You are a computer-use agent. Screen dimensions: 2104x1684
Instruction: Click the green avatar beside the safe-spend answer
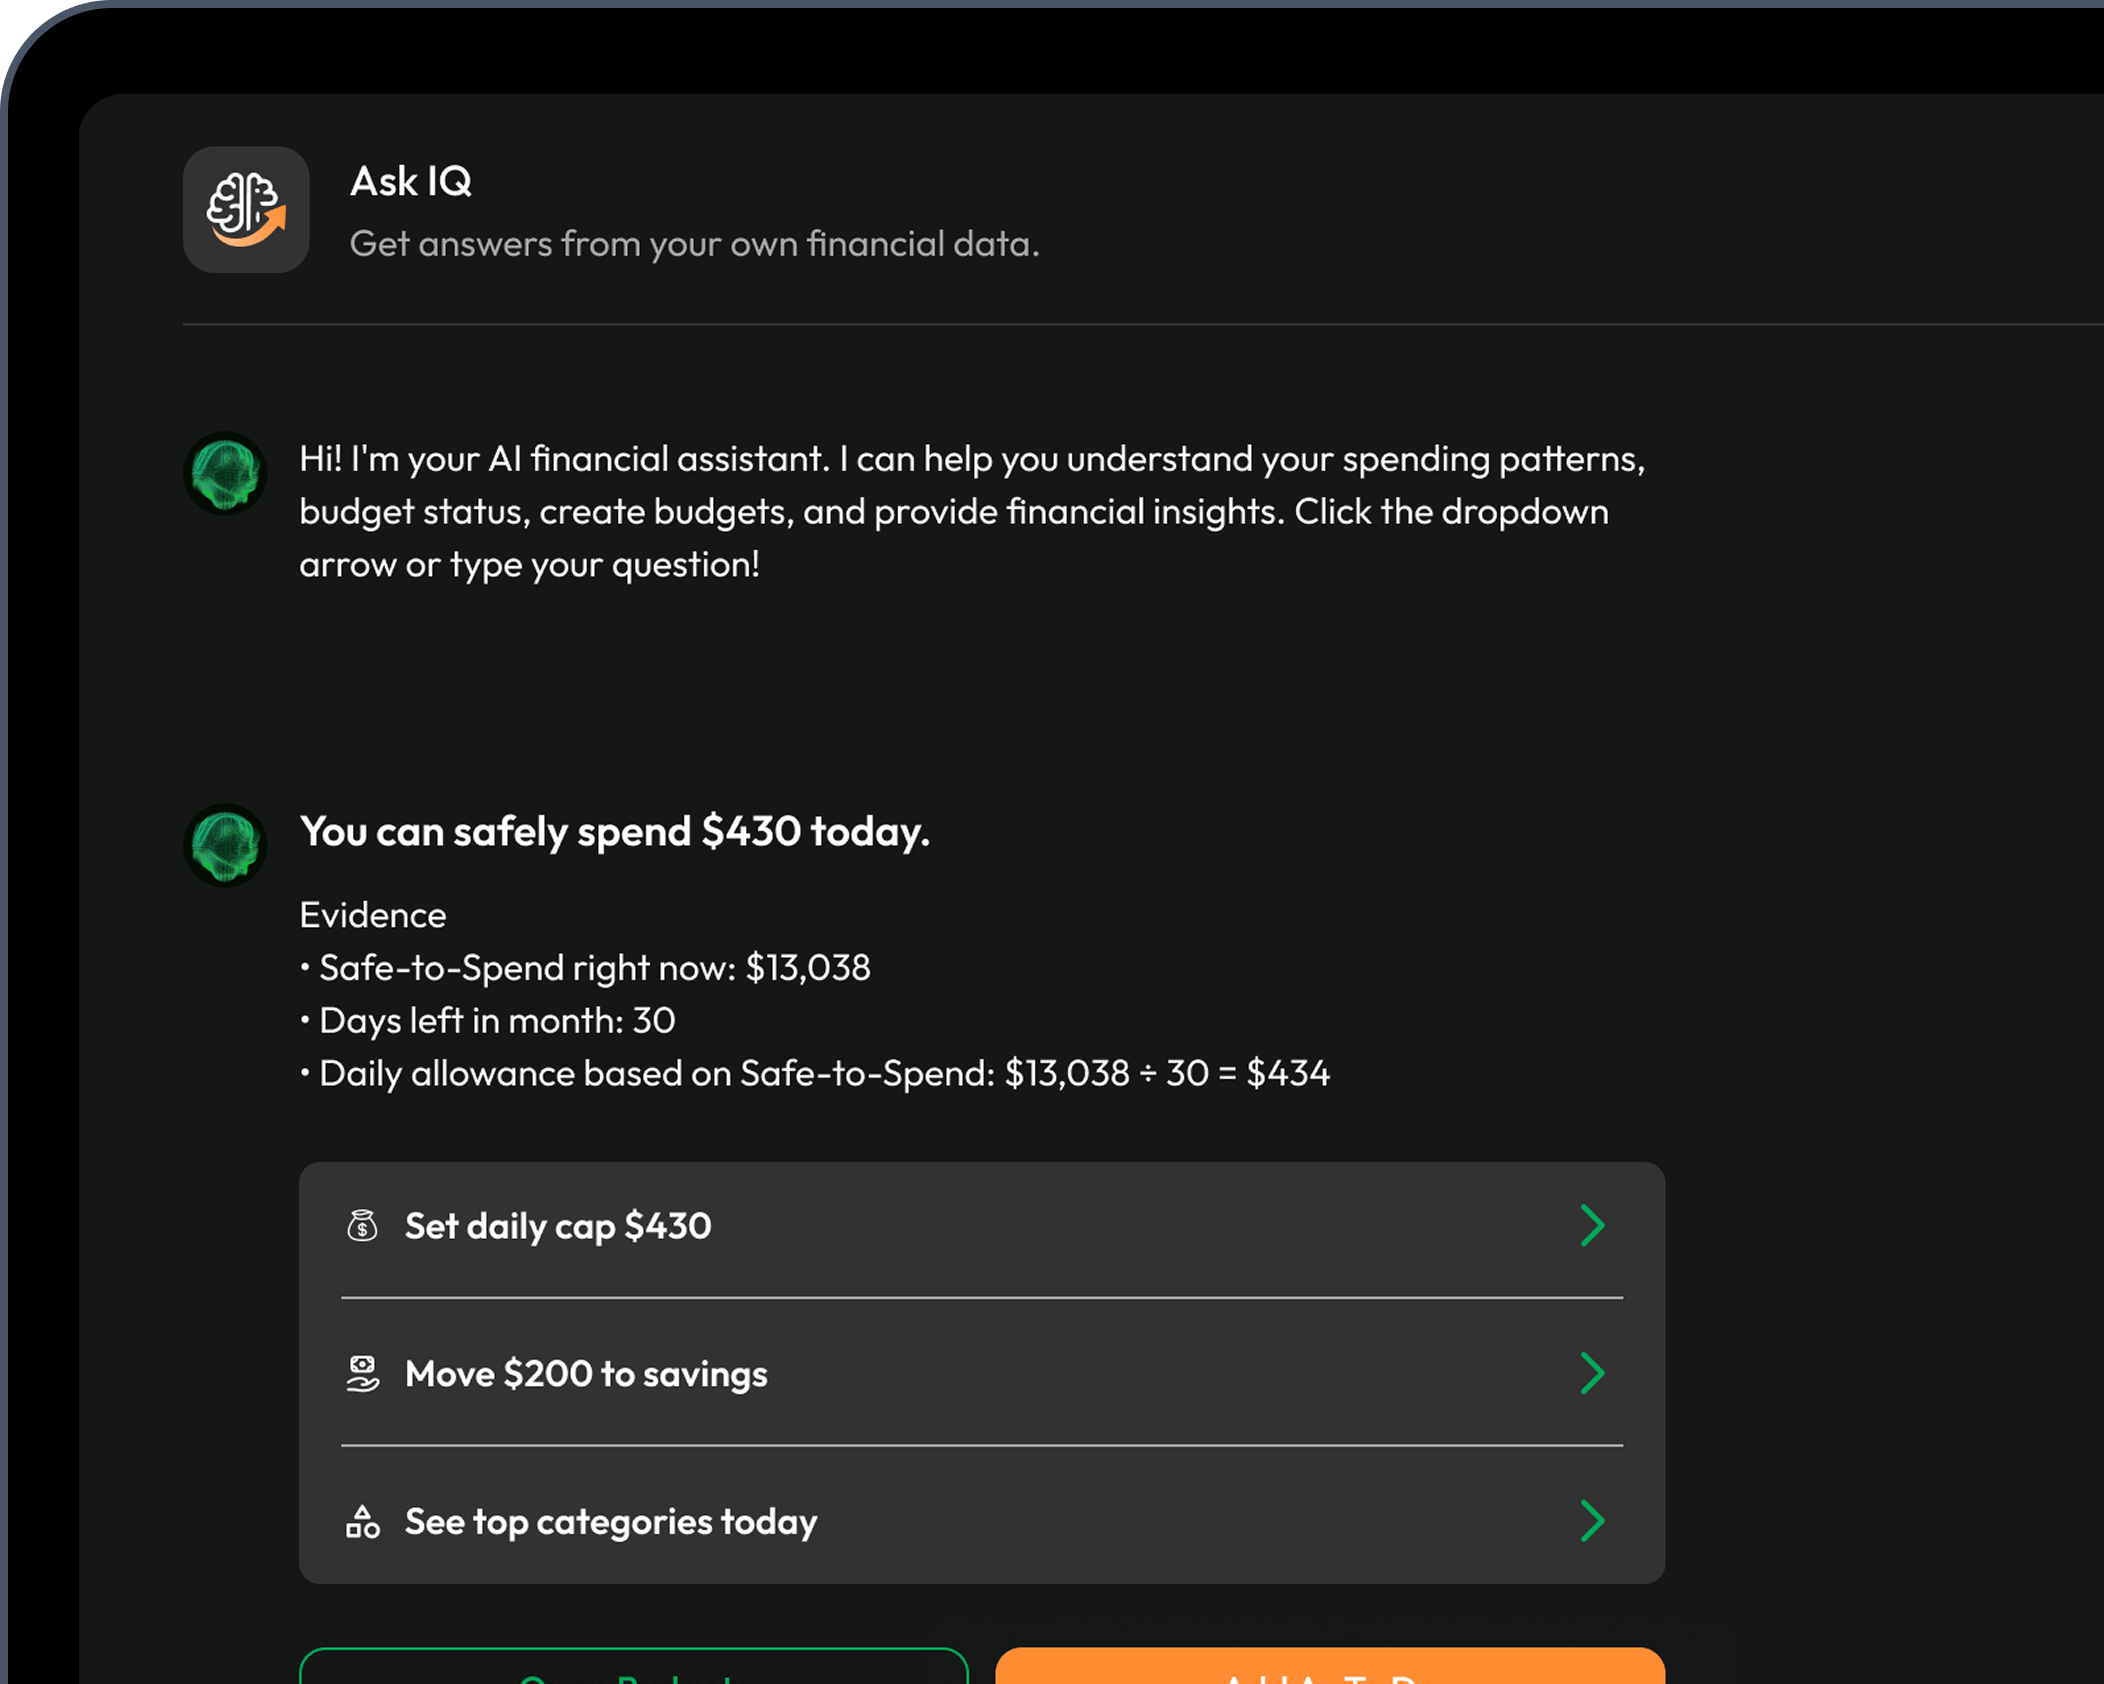coord(225,845)
